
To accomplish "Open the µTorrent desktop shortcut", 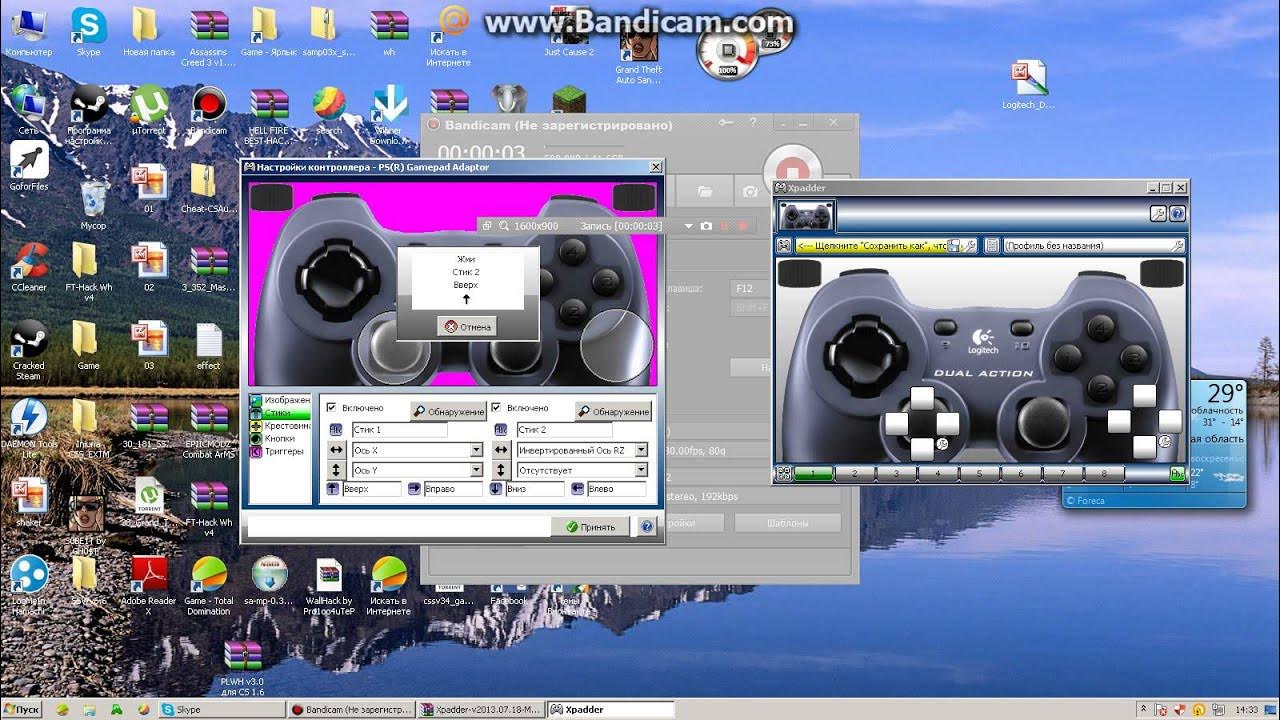I will pyautogui.click(x=149, y=109).
